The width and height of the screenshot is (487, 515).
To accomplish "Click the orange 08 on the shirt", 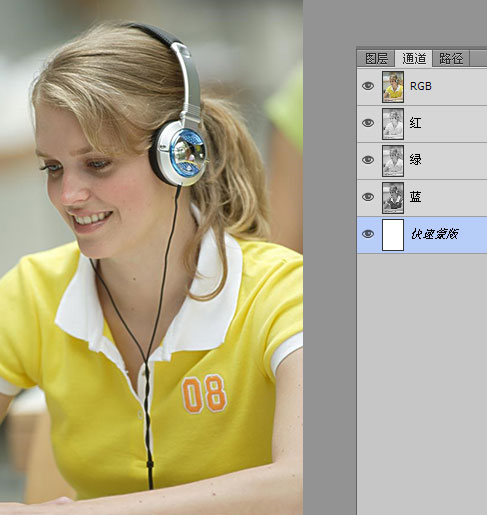I will (204, 394).
